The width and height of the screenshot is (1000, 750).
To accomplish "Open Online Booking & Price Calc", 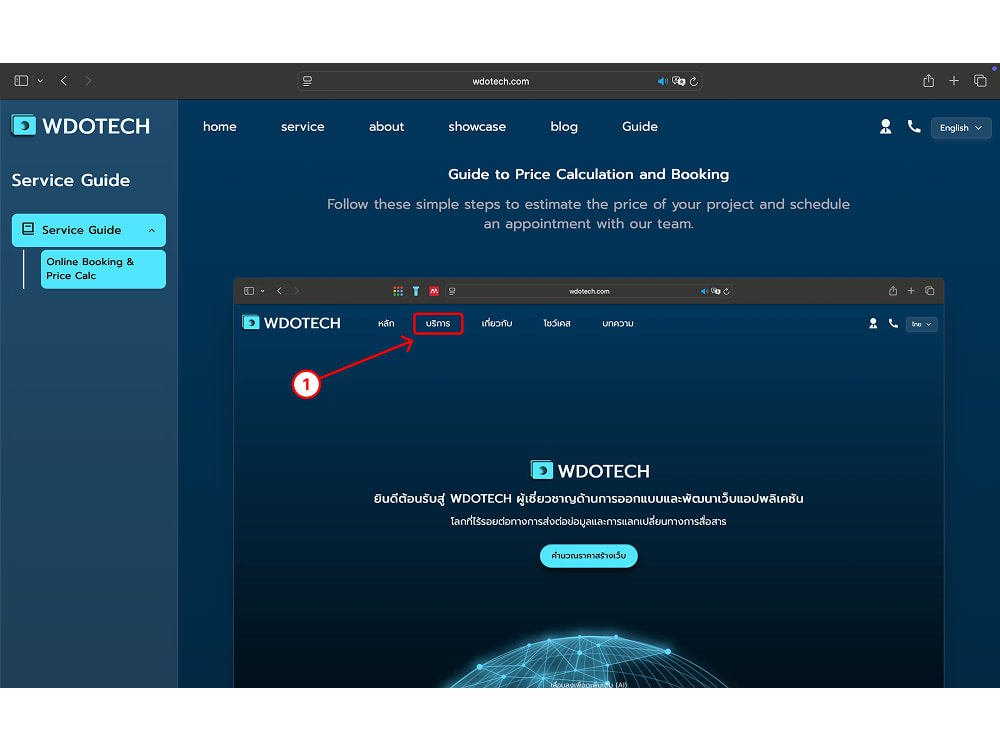I will 103,268.
